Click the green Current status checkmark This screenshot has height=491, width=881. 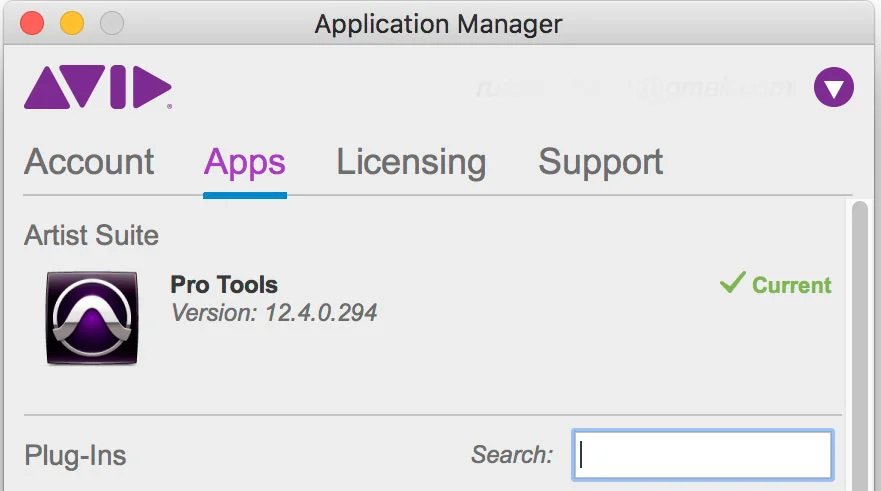point(733,283)
